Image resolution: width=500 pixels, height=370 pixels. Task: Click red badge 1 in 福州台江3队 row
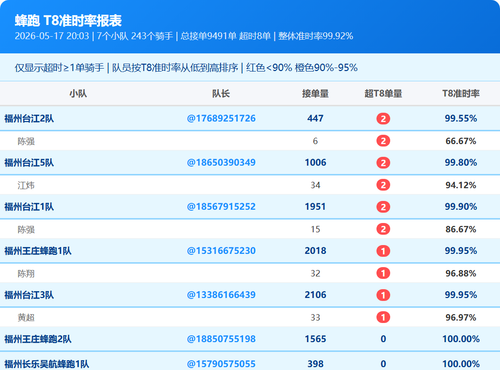[x=383, y=295]
